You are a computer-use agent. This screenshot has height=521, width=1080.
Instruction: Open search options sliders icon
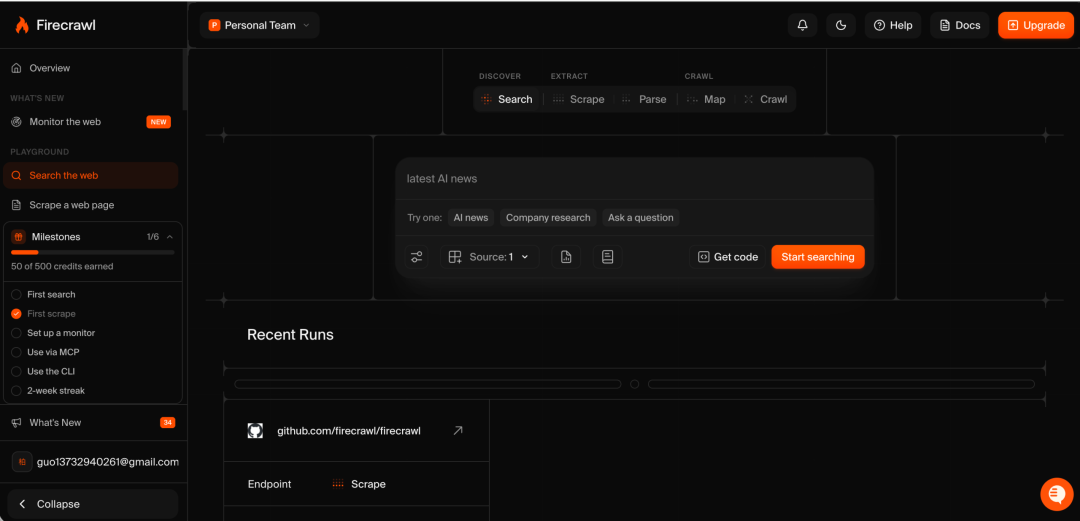417,257
